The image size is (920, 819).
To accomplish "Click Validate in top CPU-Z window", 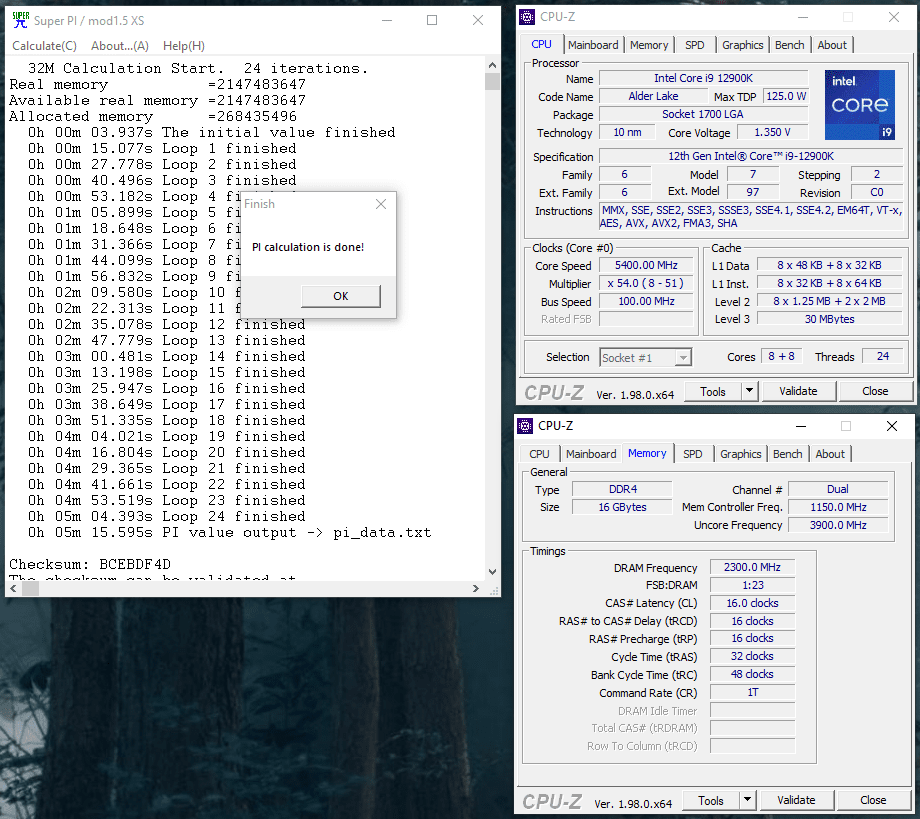I will coord(798,391).
